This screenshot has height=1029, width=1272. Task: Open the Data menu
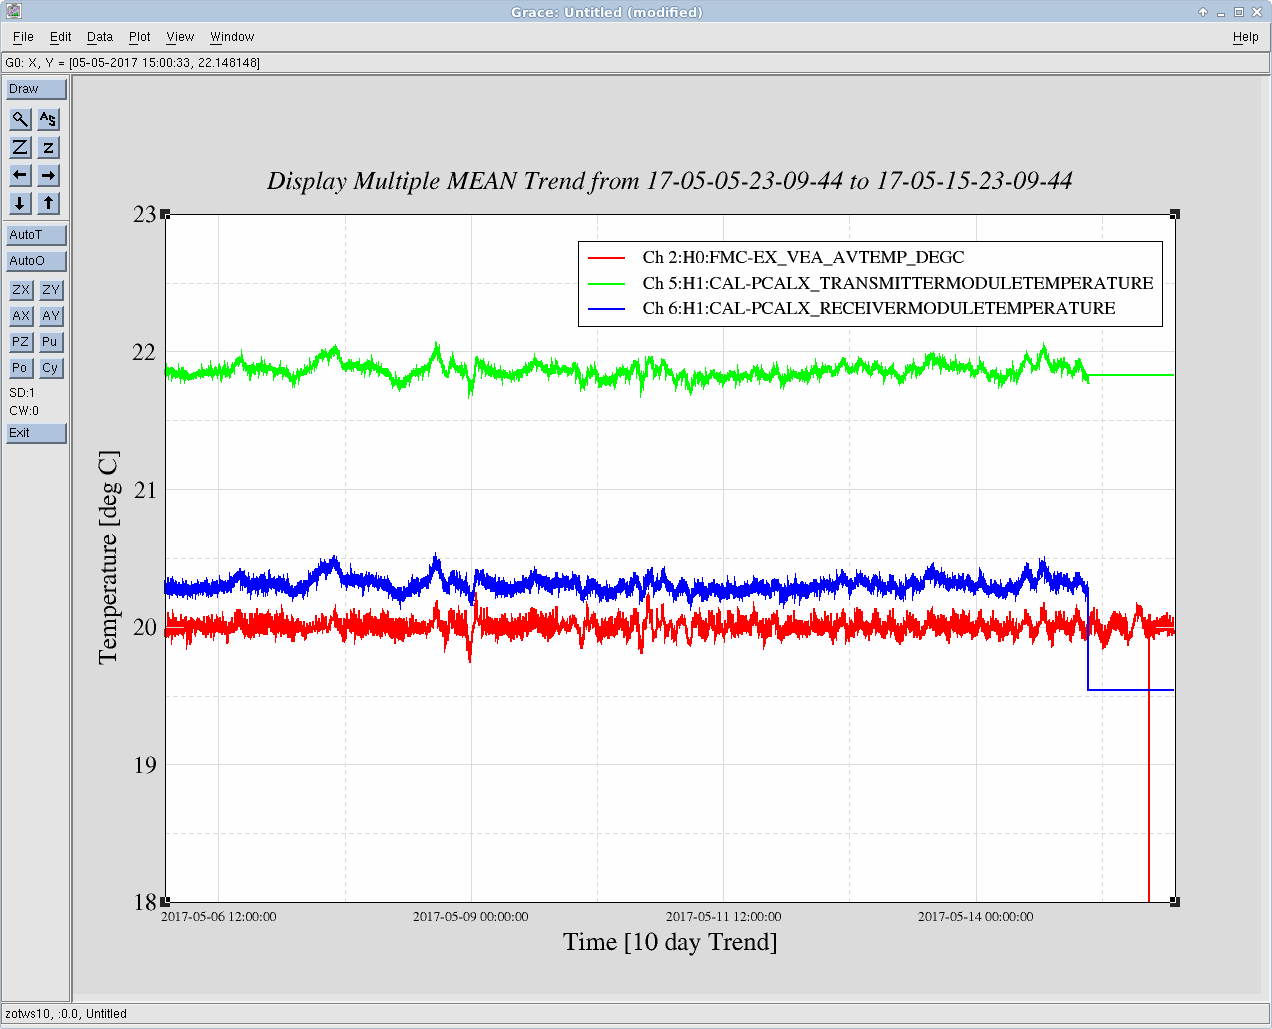(x=100, y=37)
